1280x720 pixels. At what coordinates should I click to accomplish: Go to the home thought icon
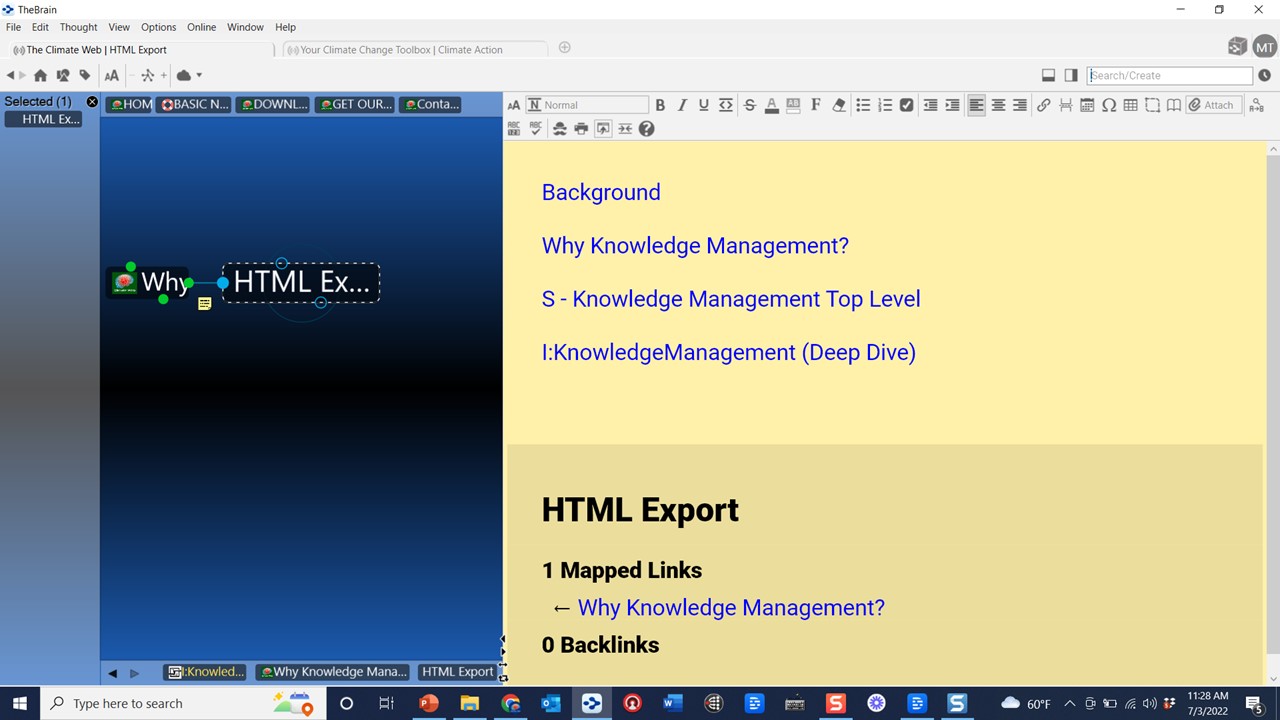click(x=40, y=75)
